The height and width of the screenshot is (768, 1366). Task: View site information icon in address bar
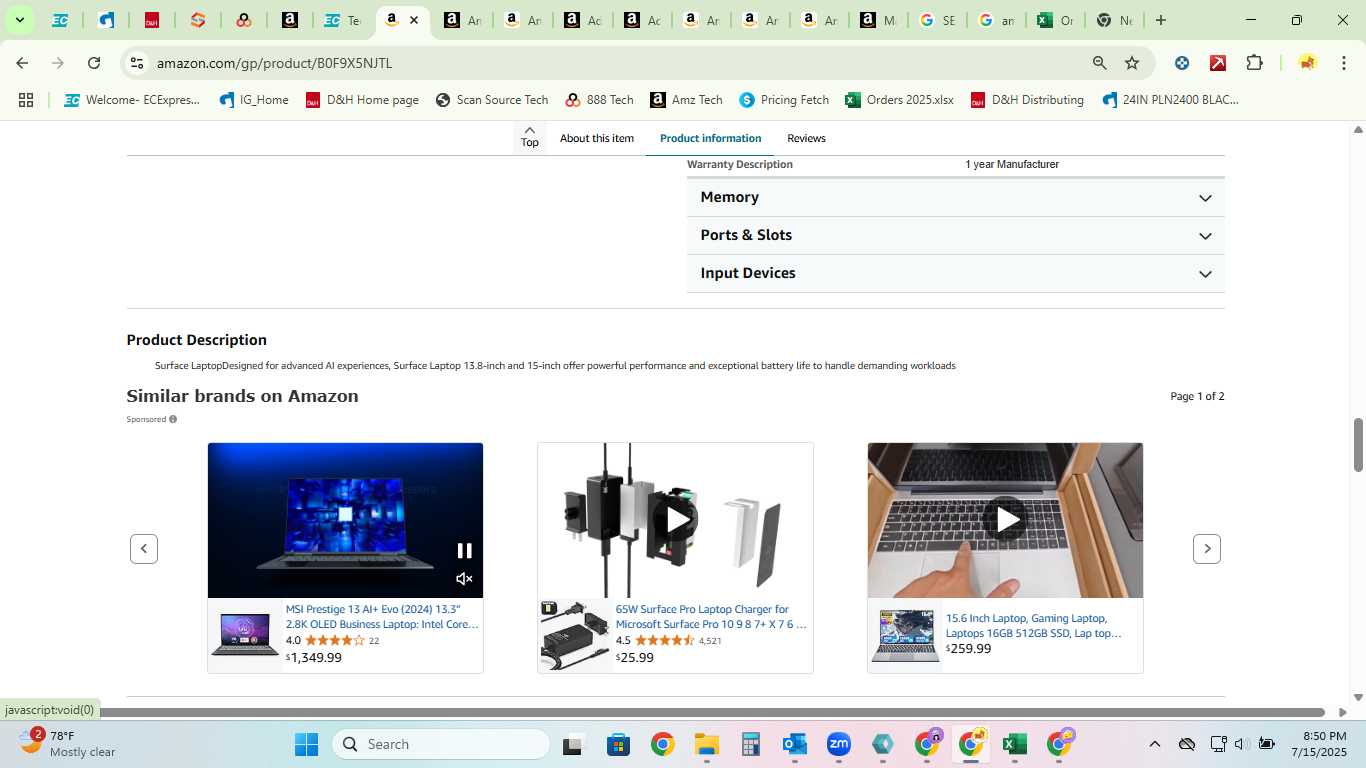point(137,63)
